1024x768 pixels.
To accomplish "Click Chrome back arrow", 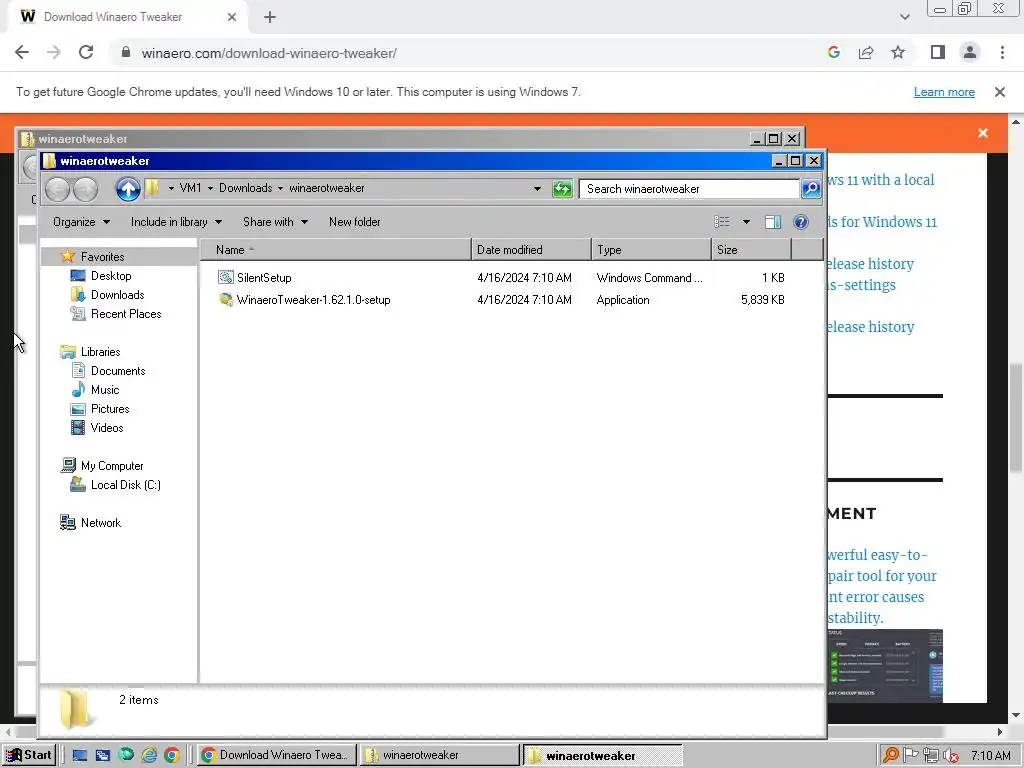I will (22, 53).
